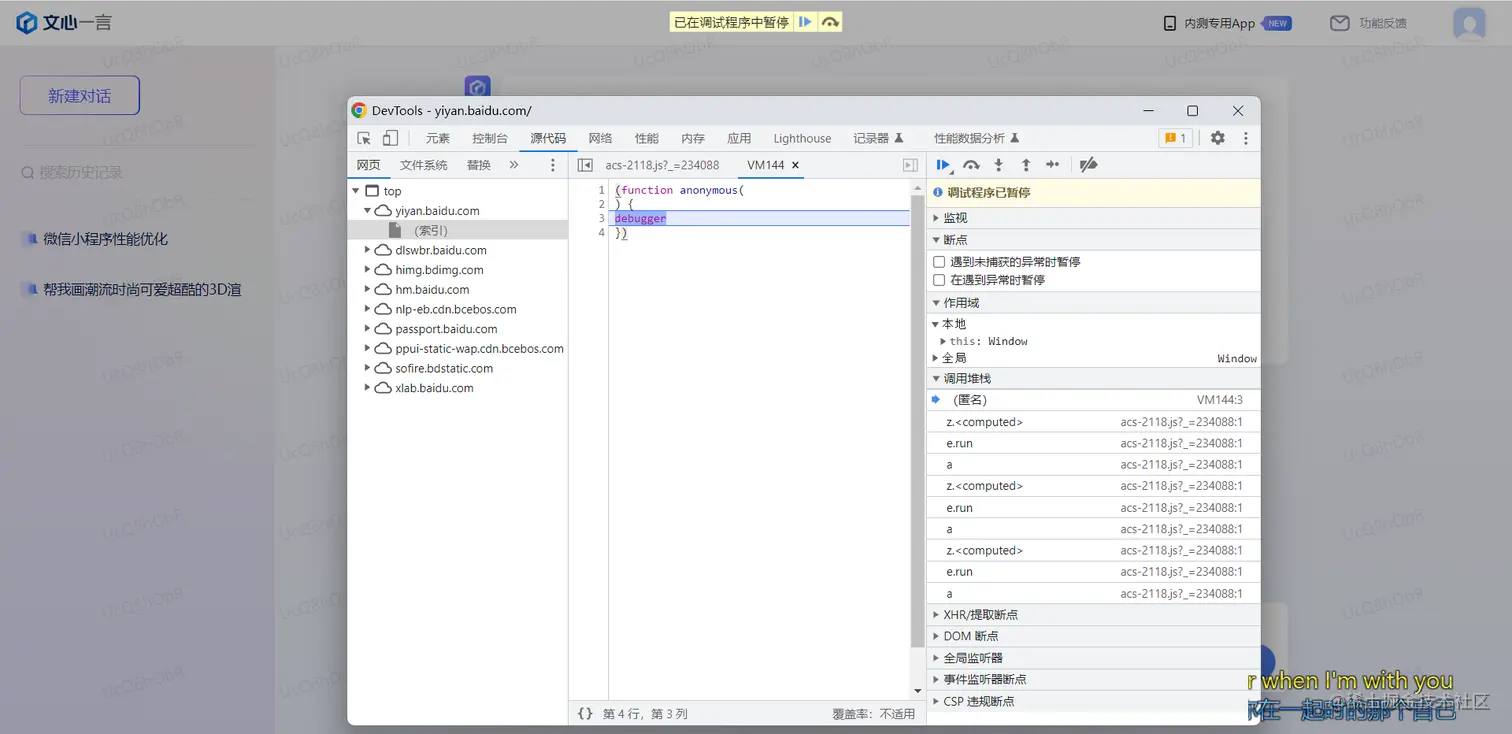Expand DOM 断点 section
This screenshot has height=734, width=1512.
1093,636
